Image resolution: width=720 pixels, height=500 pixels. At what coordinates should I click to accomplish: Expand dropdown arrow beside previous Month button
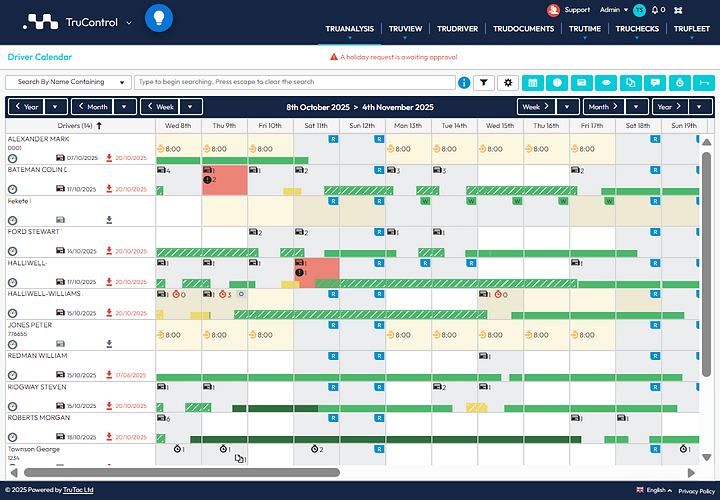click(x=124, y=107)
